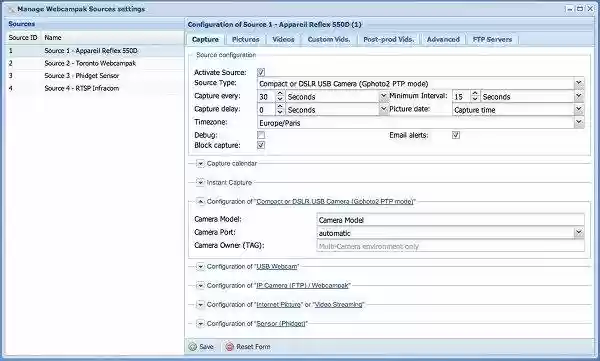Switch to the Videos tab
Screen dimensions: 600x361
point(283,39)
